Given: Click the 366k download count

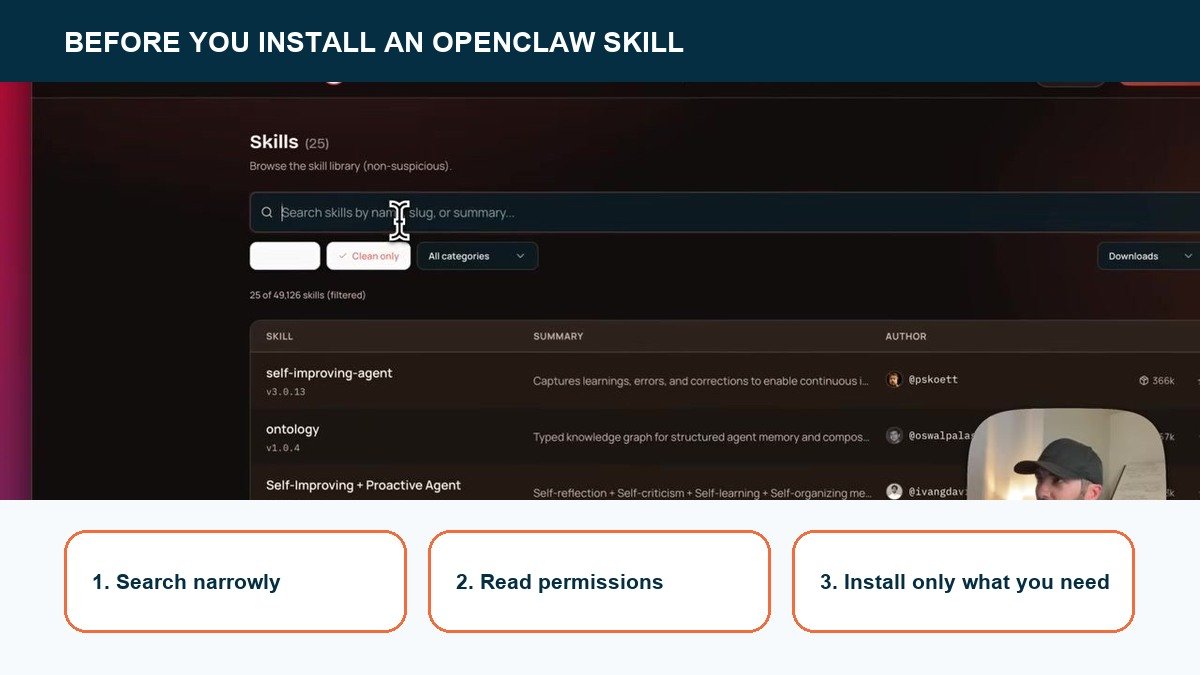Looking at the screenshot, I should [x=1164, y=381].
